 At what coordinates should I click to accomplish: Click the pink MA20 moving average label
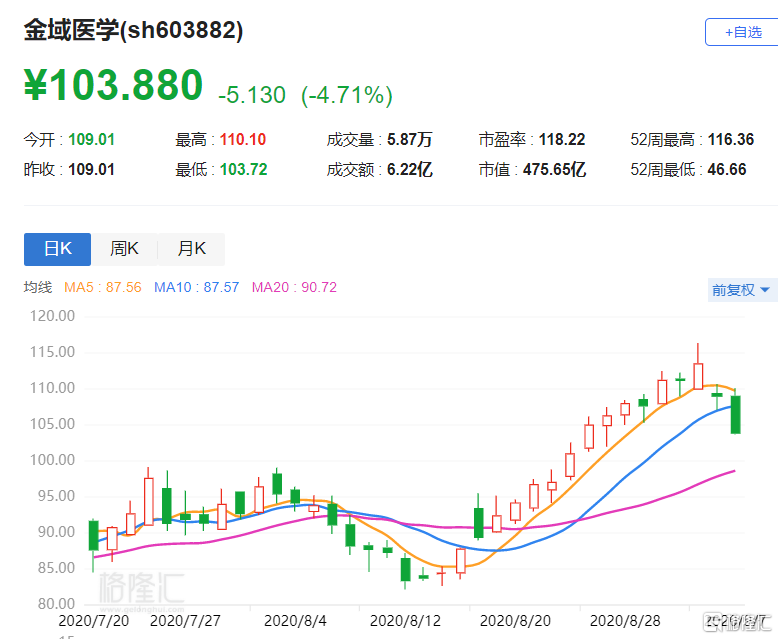[x=294, y=288]
